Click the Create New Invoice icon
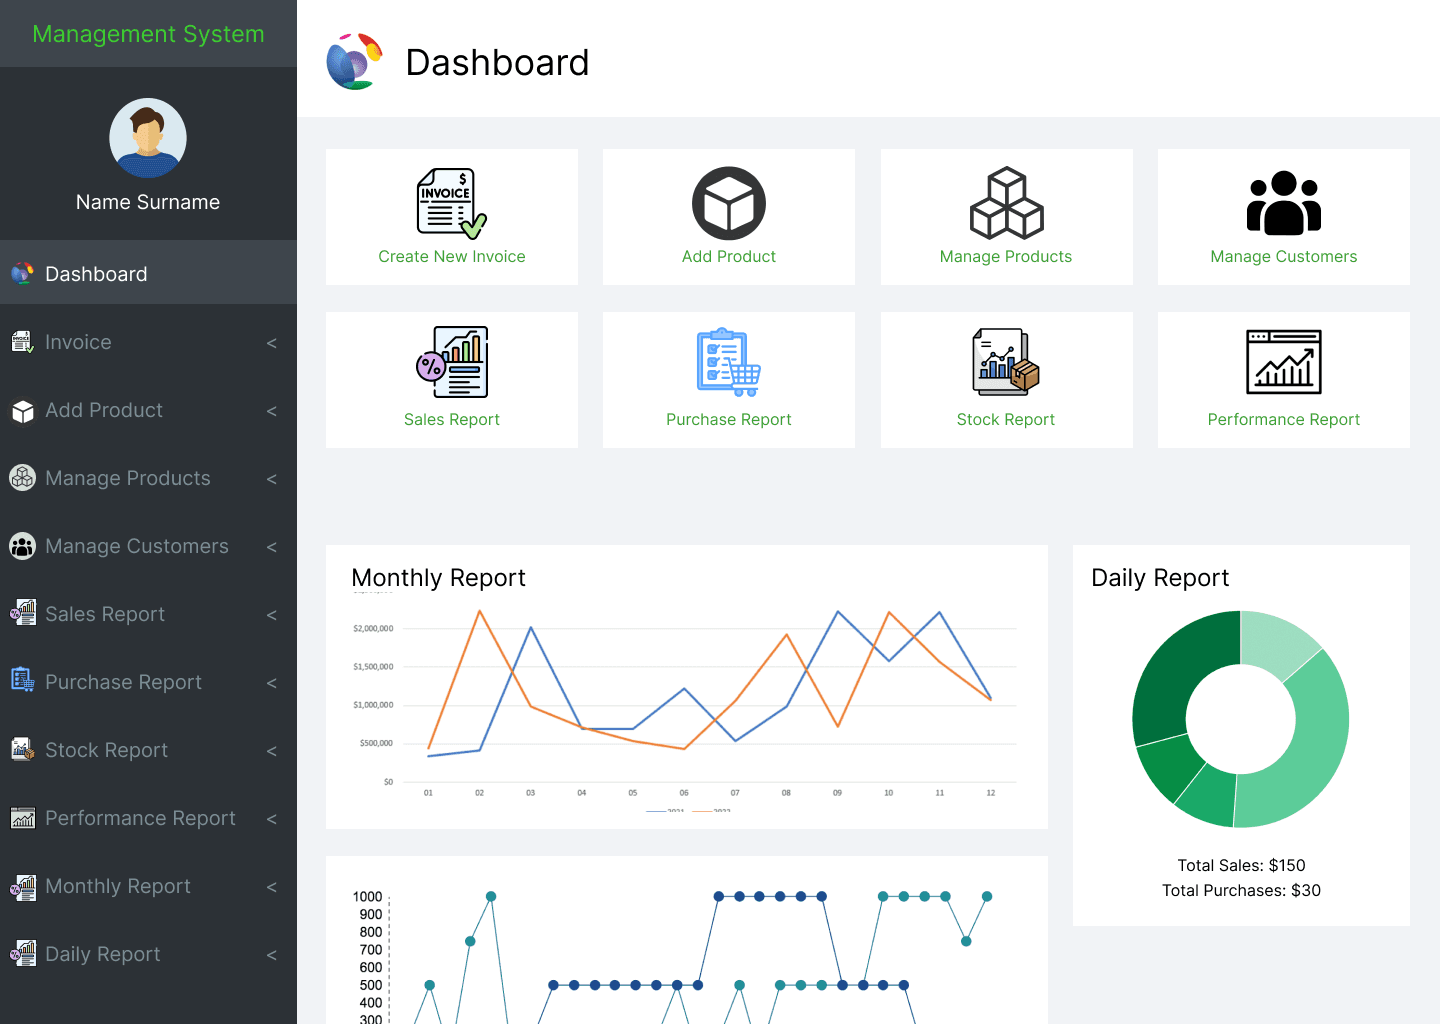The height and width of the screenshot is (1024, 1440). click(451, 204)
